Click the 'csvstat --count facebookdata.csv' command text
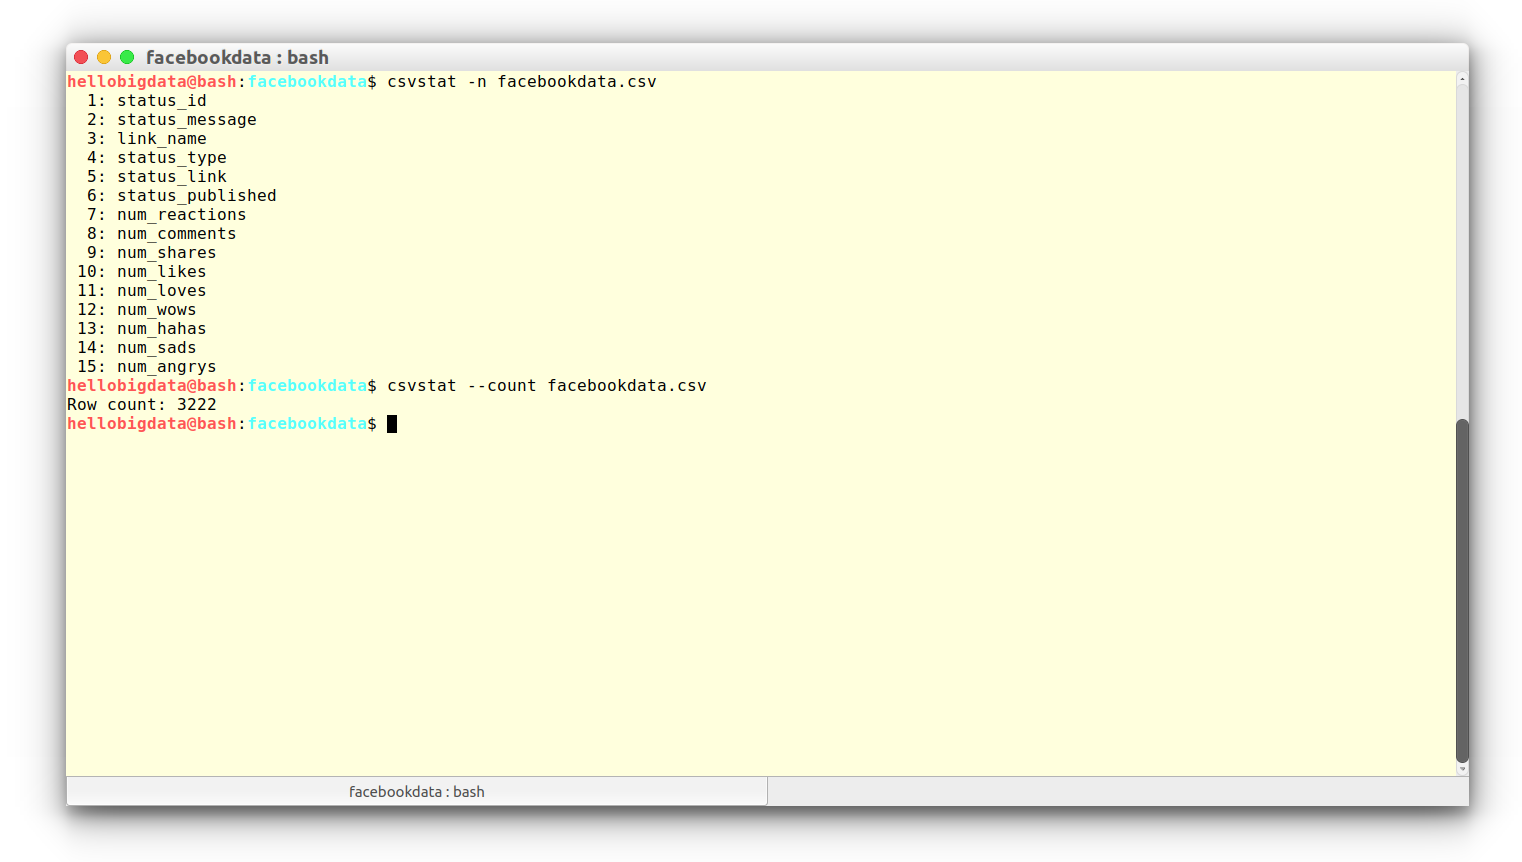This screenshot has width=1522, height=862. [547, 386]
